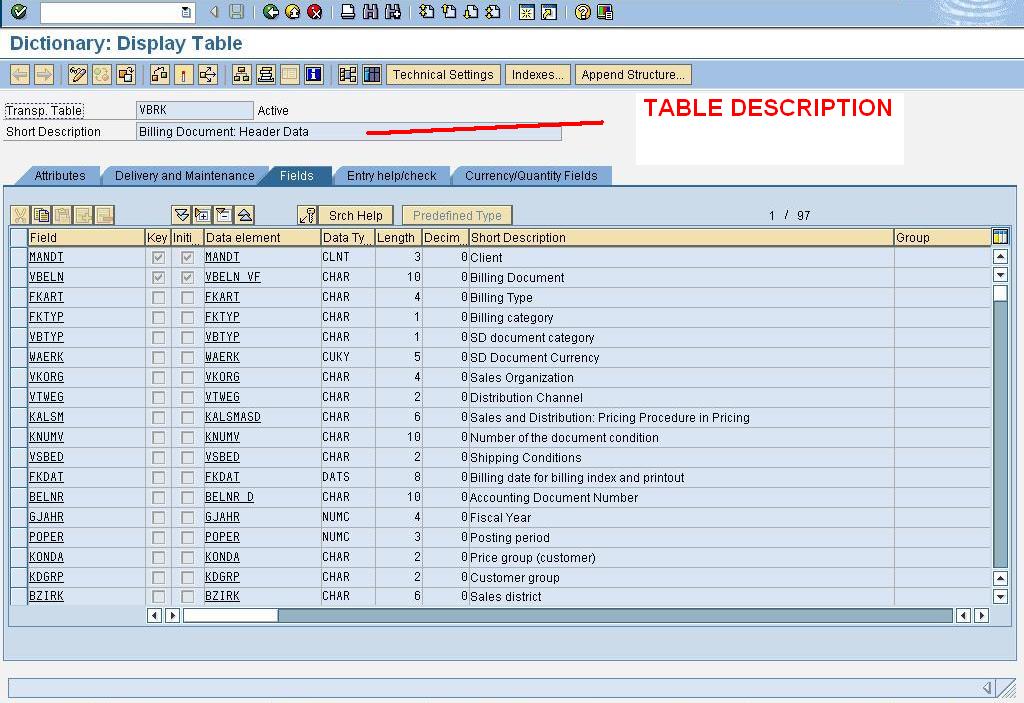The height and width of the screenshot is (703, 1024).
Task: Open the MANDT data element link
Action: pyautogui.click(x=224, y=257)
